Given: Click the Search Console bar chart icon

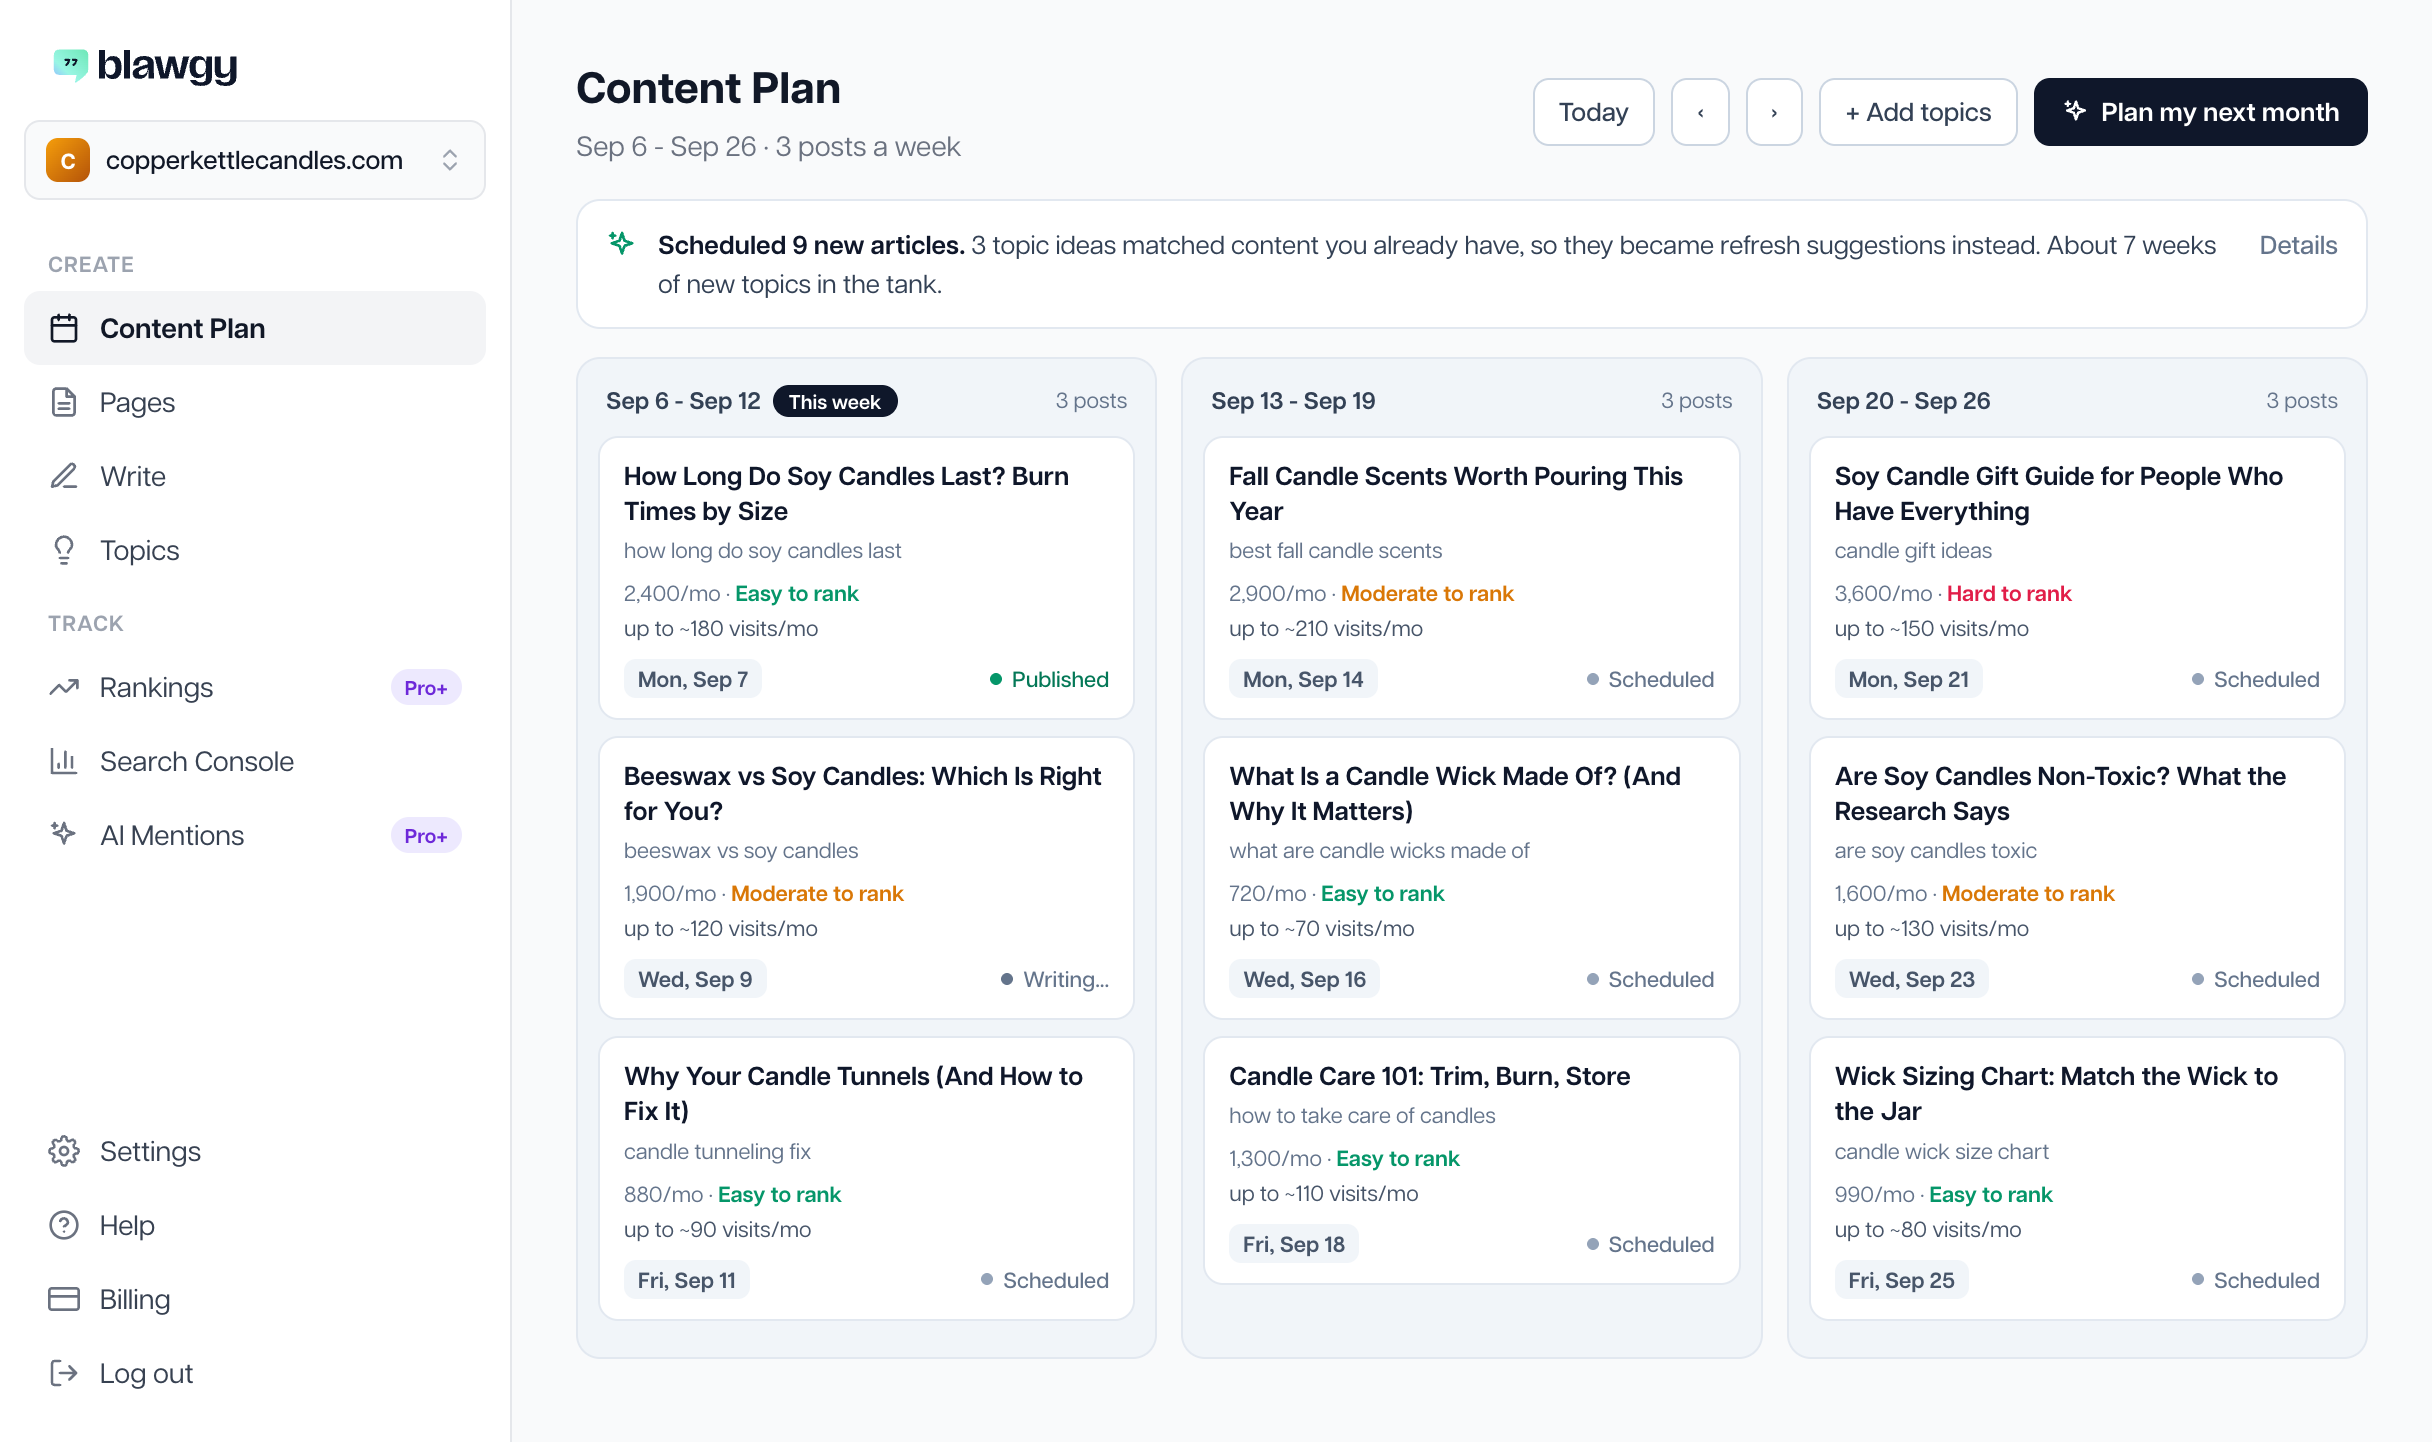Looking at the screenshot, I should [64, 761].
